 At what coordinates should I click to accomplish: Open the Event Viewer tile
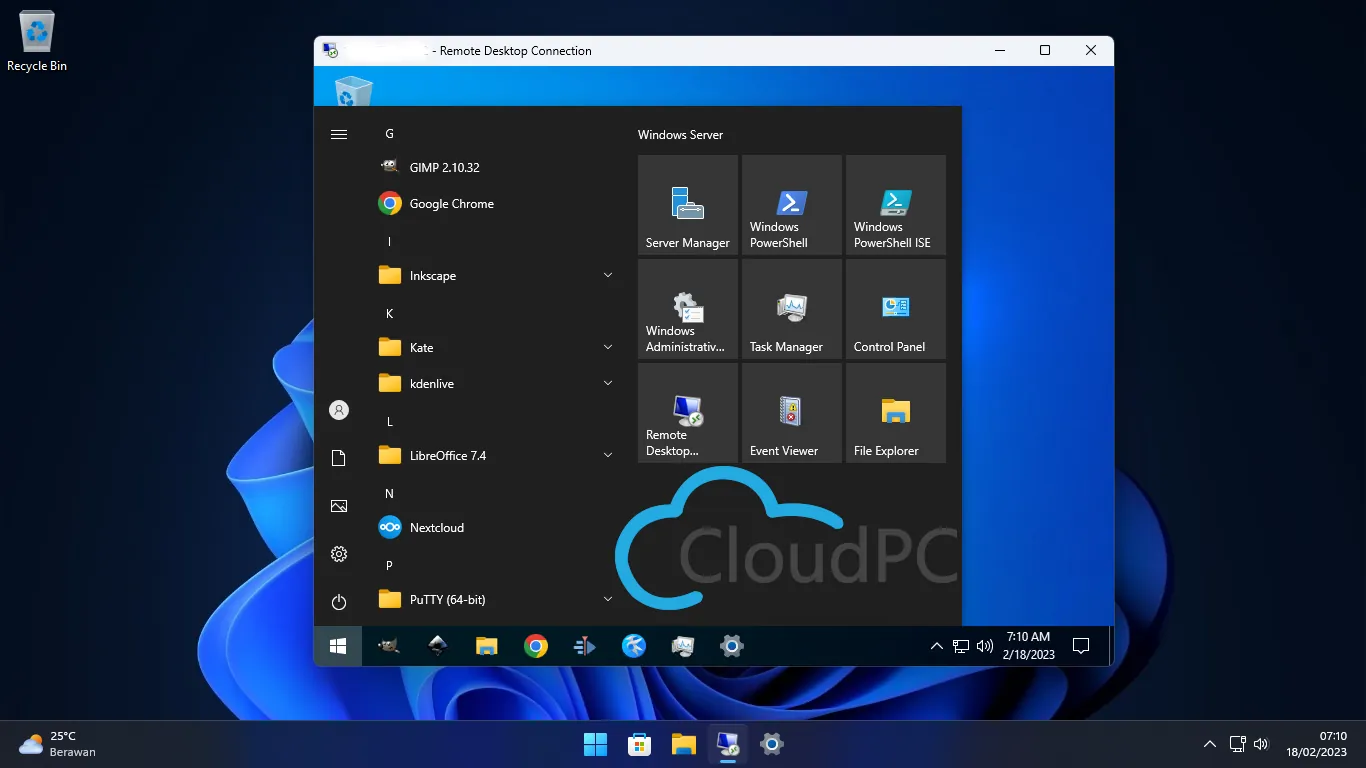click(792, 413)
